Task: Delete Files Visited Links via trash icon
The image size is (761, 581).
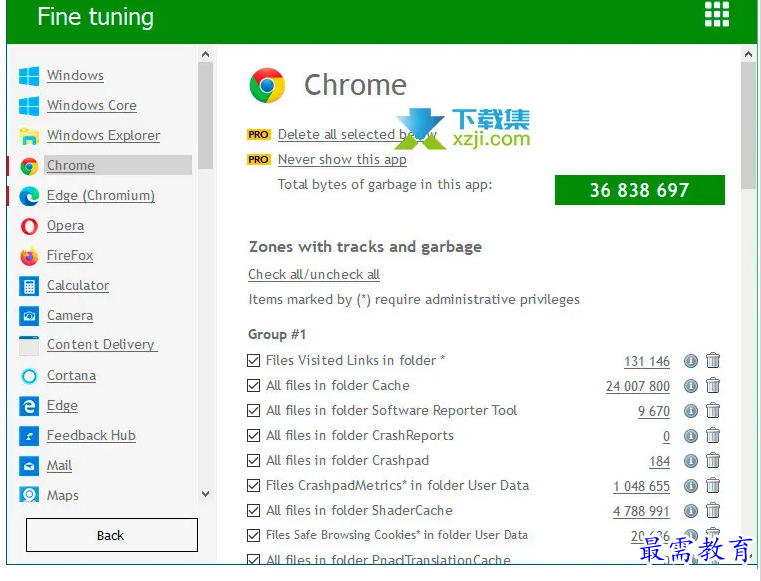Action: [713, 360]
